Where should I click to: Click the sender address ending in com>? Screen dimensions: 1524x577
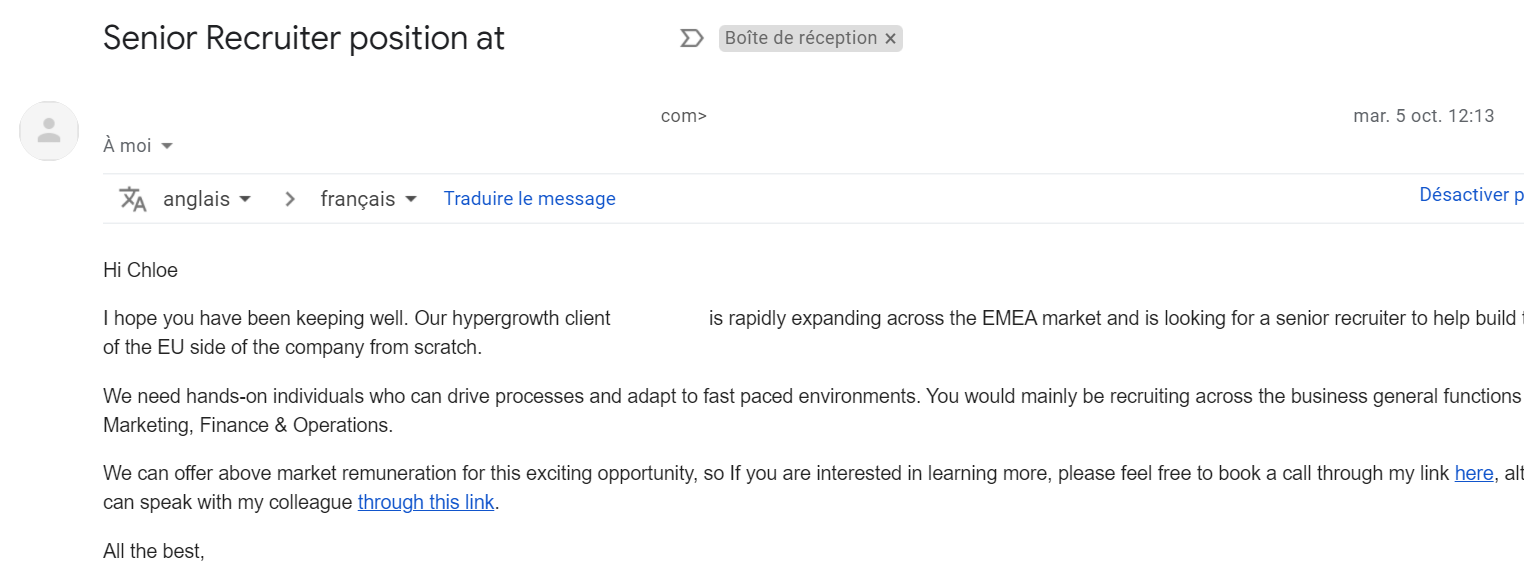coord(684,116)
